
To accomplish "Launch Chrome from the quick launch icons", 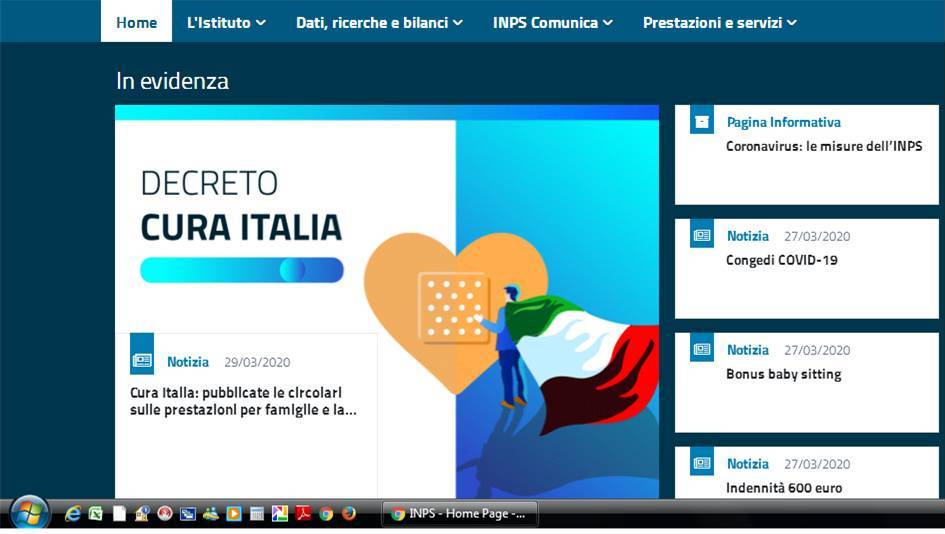I will coord(326,514).
